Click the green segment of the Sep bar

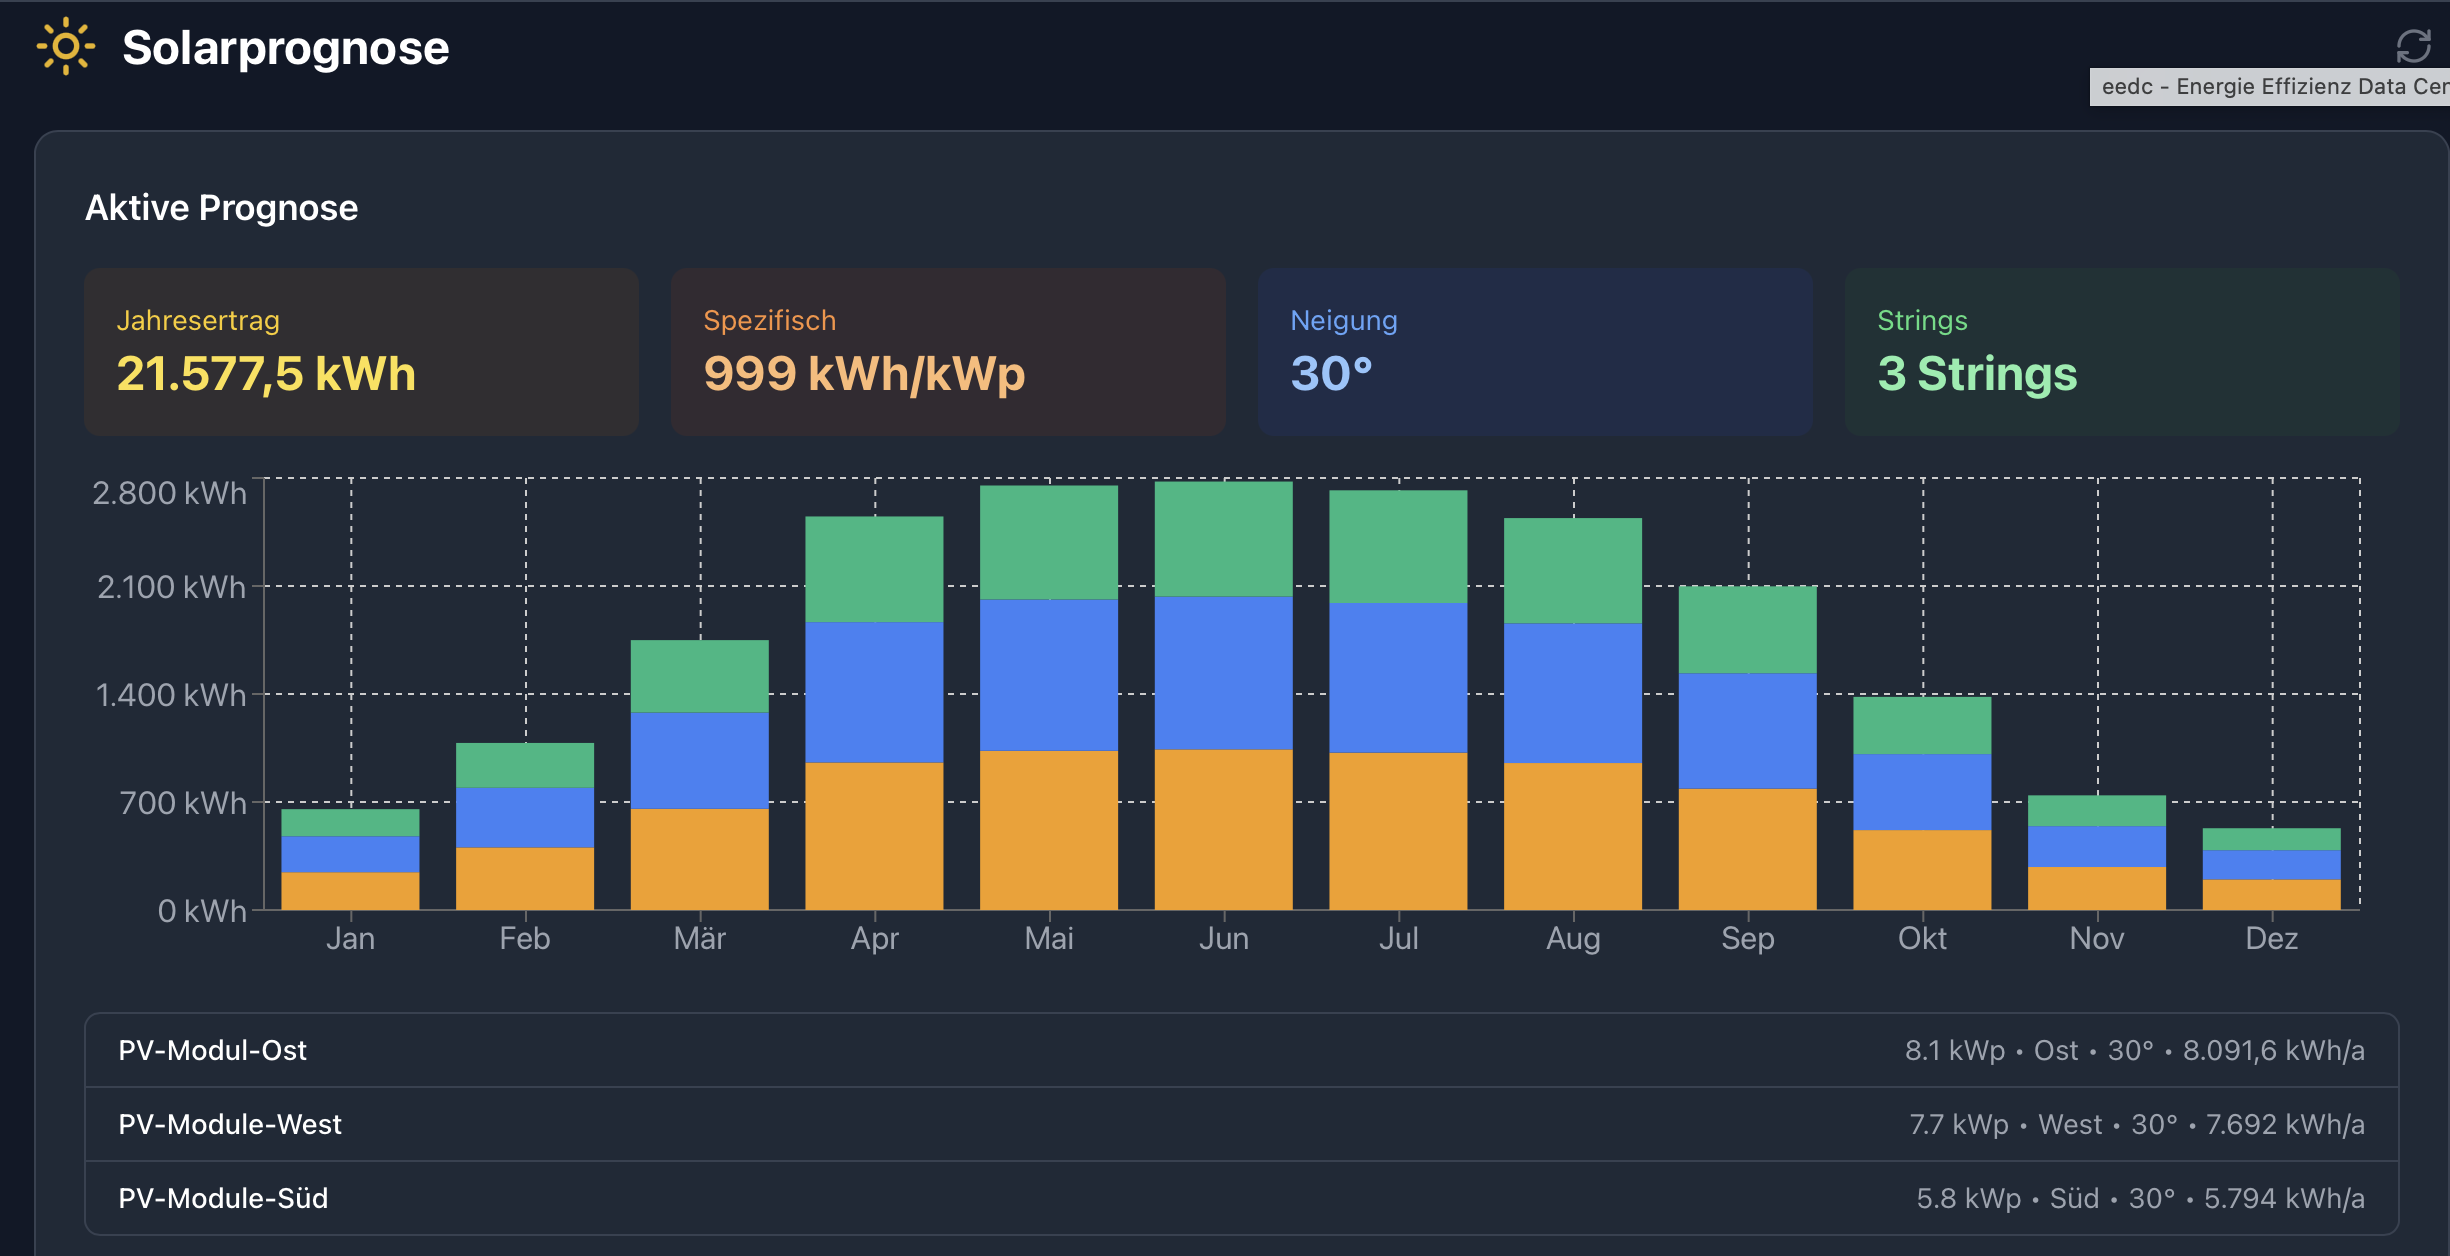[x=1747, y=630]
